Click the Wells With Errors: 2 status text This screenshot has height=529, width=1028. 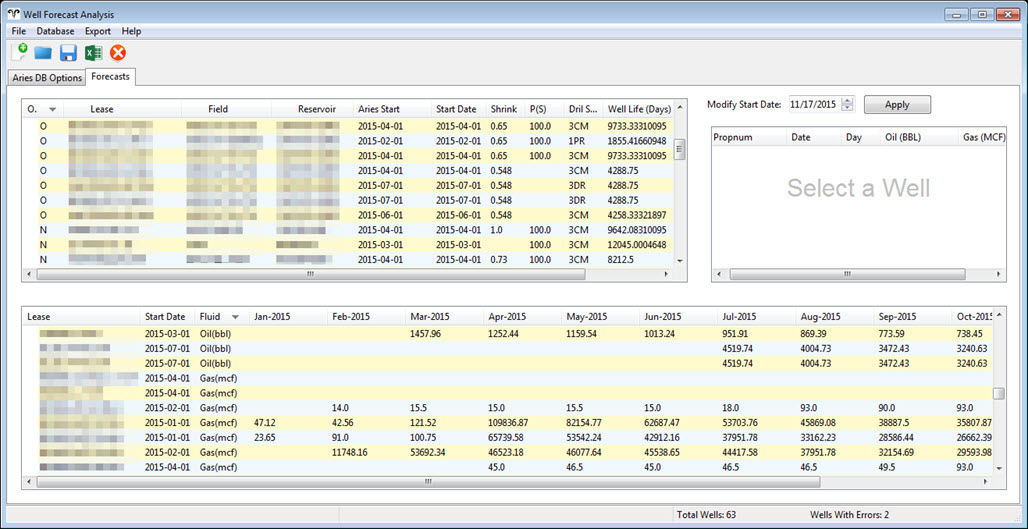click(850, 515)
